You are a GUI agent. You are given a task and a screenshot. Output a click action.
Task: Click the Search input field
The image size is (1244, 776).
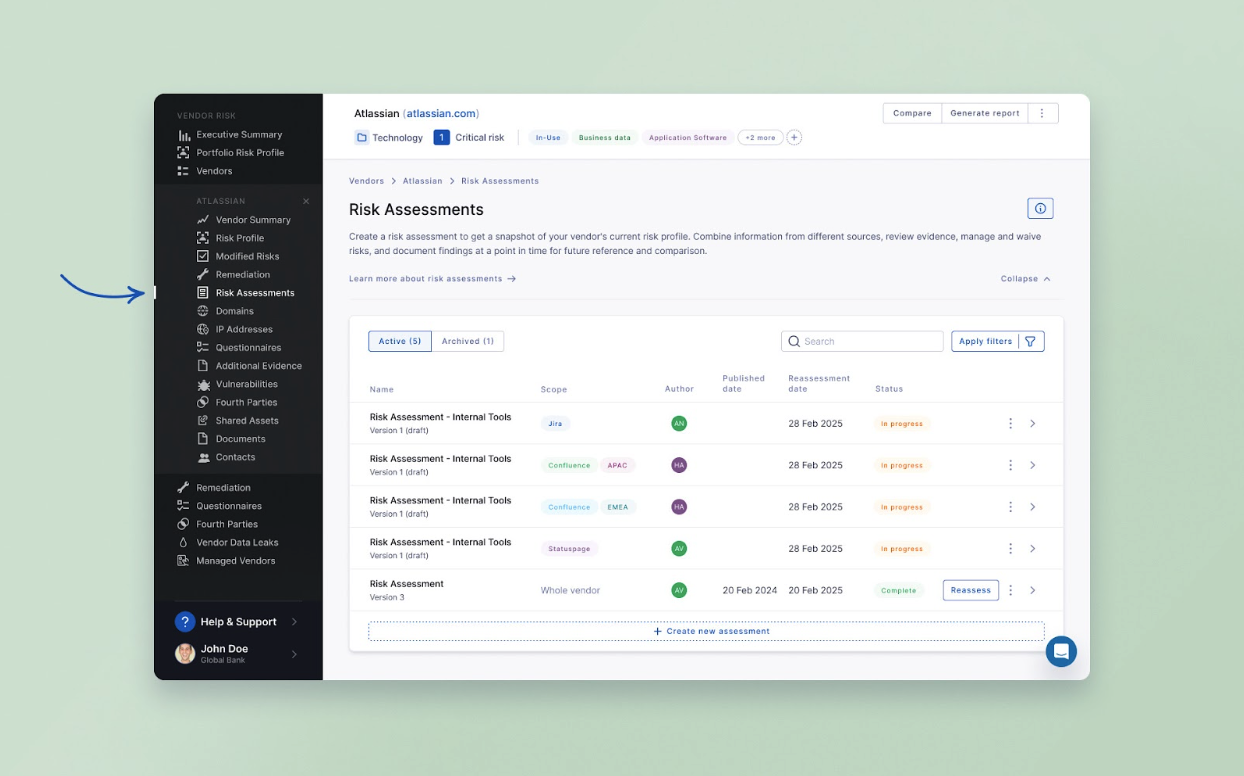tap(862, 341)
